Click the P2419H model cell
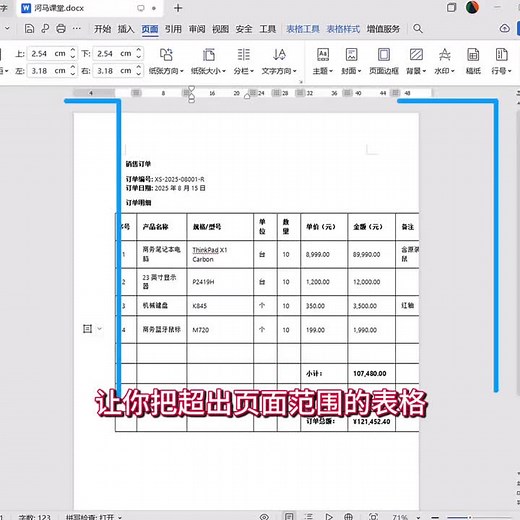Viewport: 520px width, 520px height. (x=220, y=282)
